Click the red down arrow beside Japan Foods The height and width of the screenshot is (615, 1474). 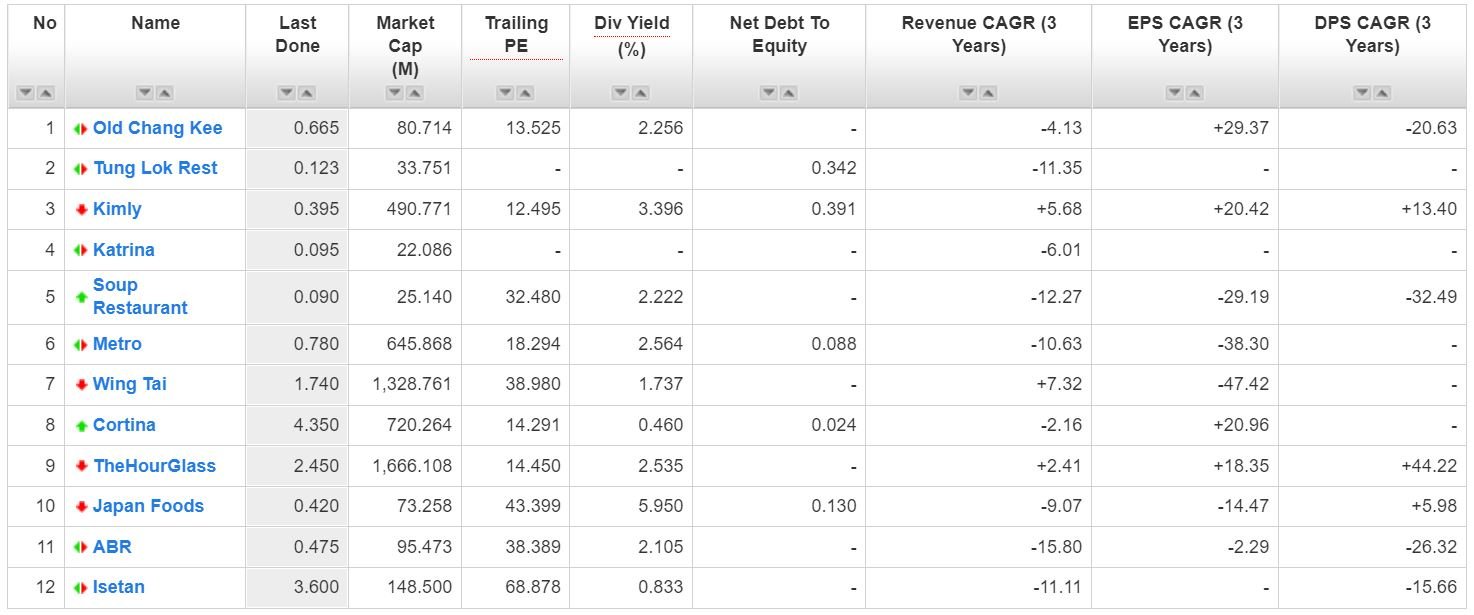click(x=81, y=507)
